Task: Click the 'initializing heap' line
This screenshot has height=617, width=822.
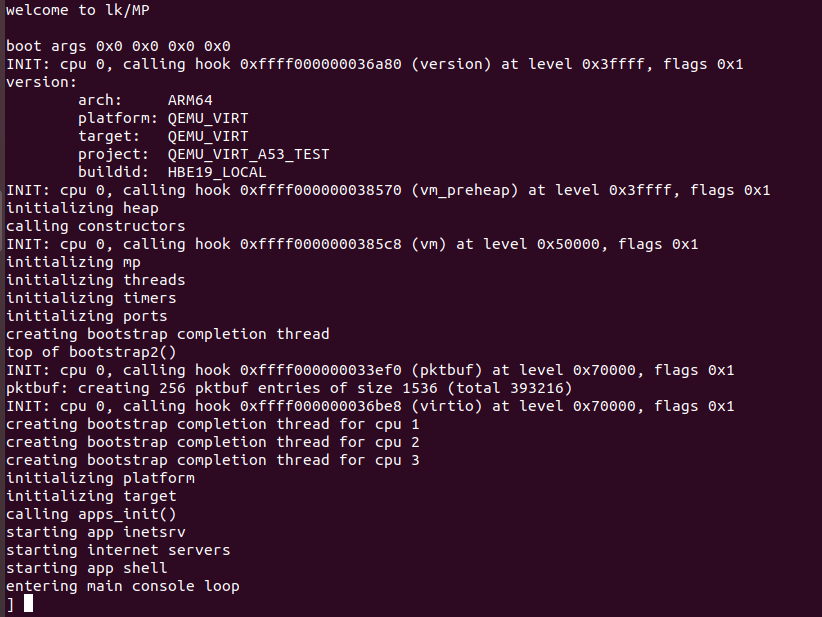Action: pyautogui.click(x=82, y=208)
